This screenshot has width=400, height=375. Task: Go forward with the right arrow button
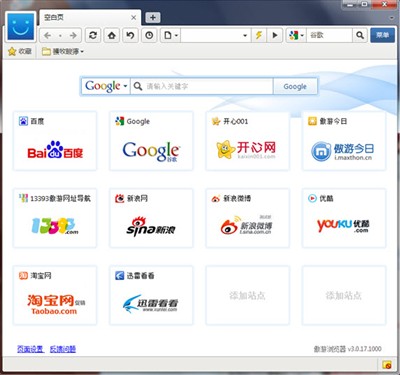pos(73,35)
